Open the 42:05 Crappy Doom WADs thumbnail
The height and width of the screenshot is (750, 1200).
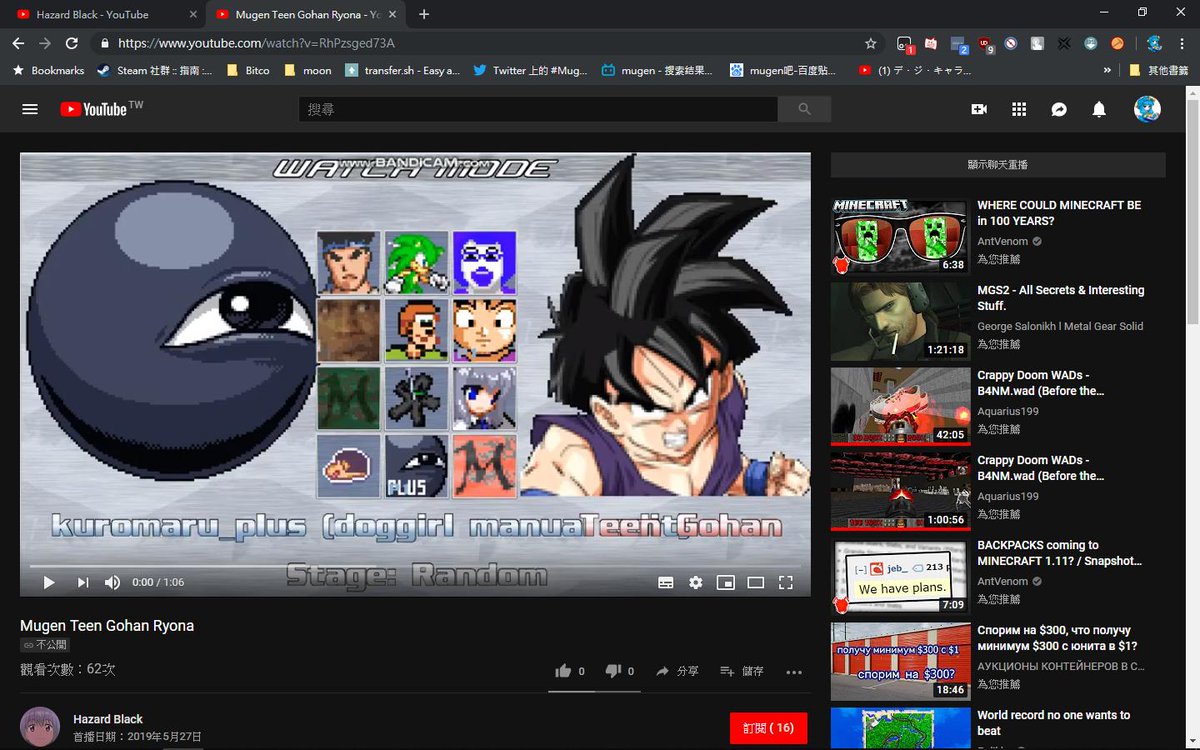(900, 406)
